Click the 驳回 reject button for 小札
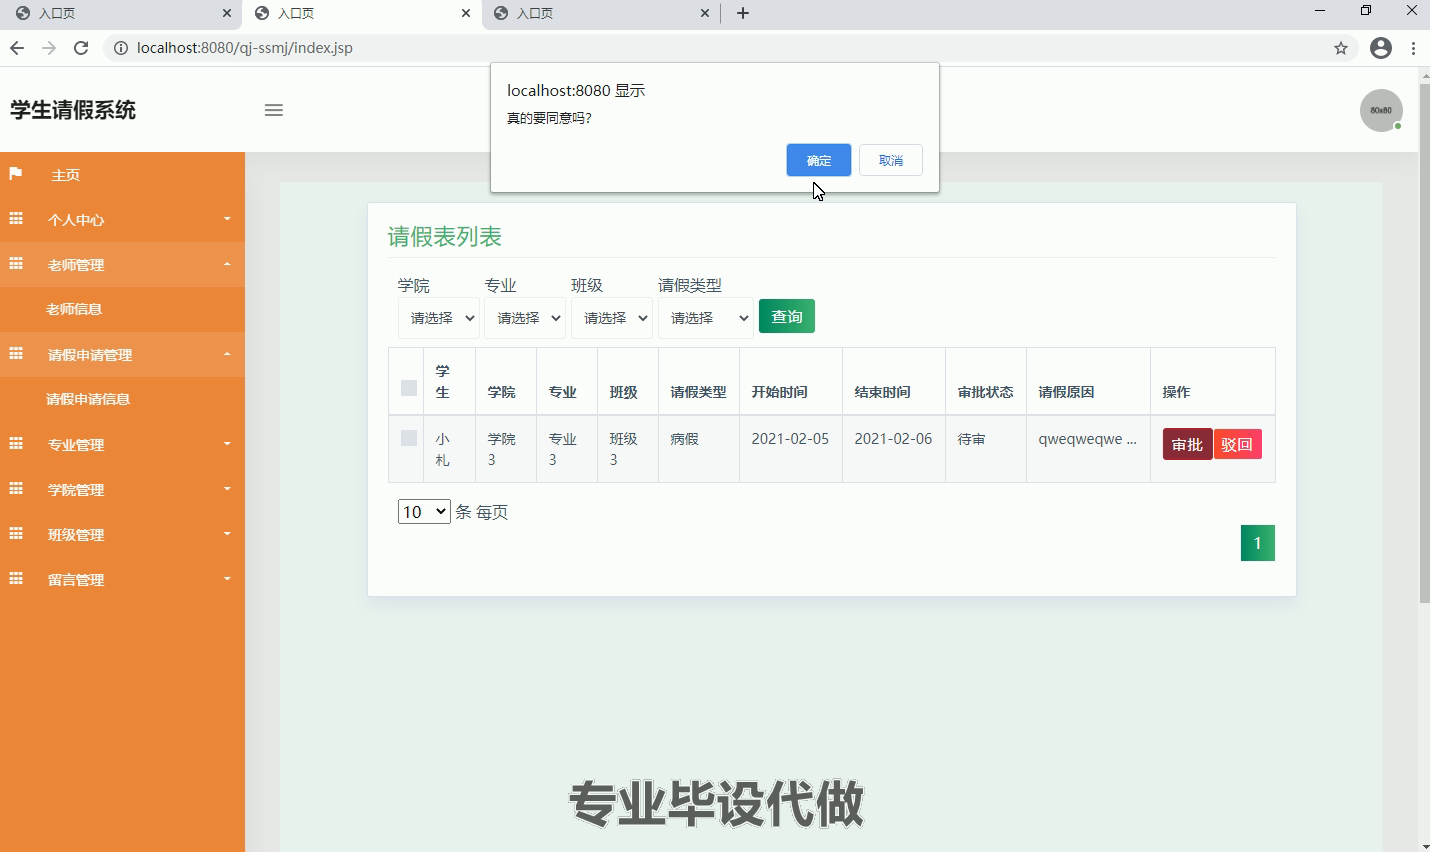 pos(1237,444)
